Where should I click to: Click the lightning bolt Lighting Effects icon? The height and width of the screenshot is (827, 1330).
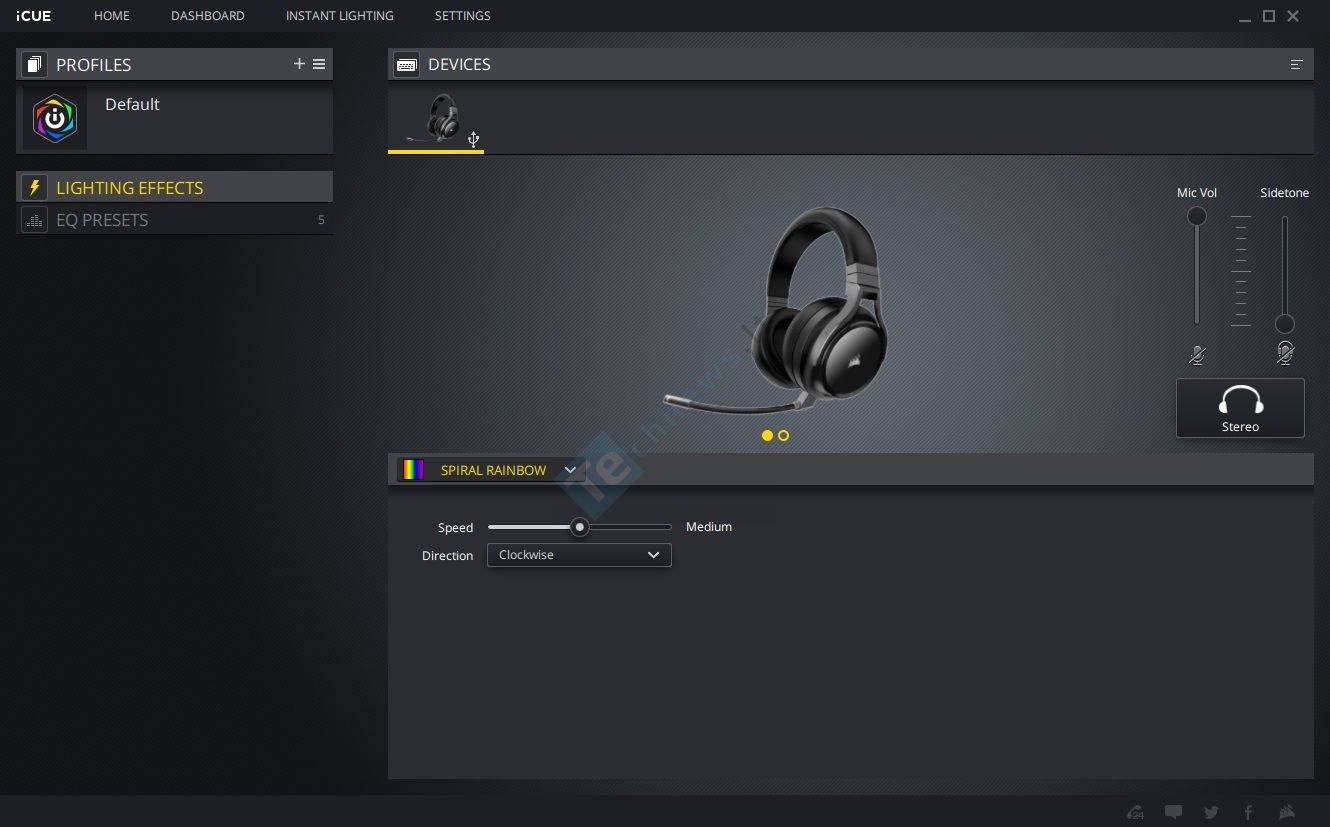(x=34, y=188)
